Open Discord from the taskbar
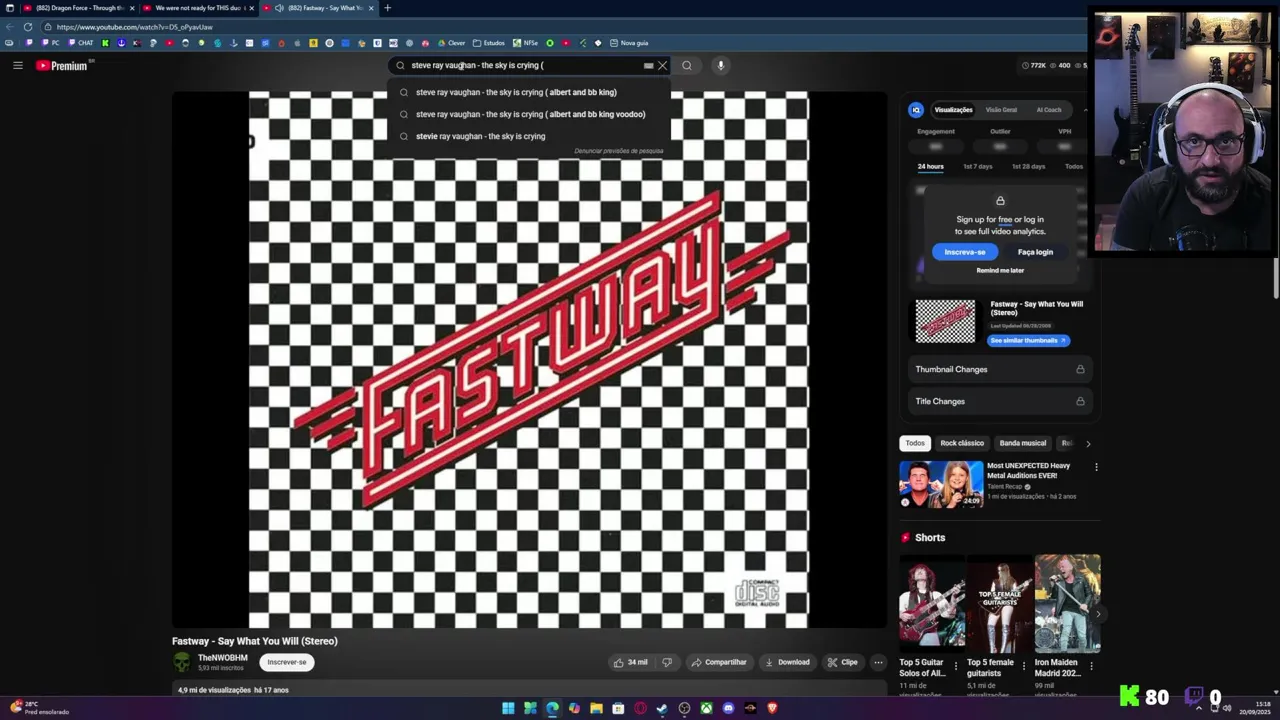 coord(728,708)
